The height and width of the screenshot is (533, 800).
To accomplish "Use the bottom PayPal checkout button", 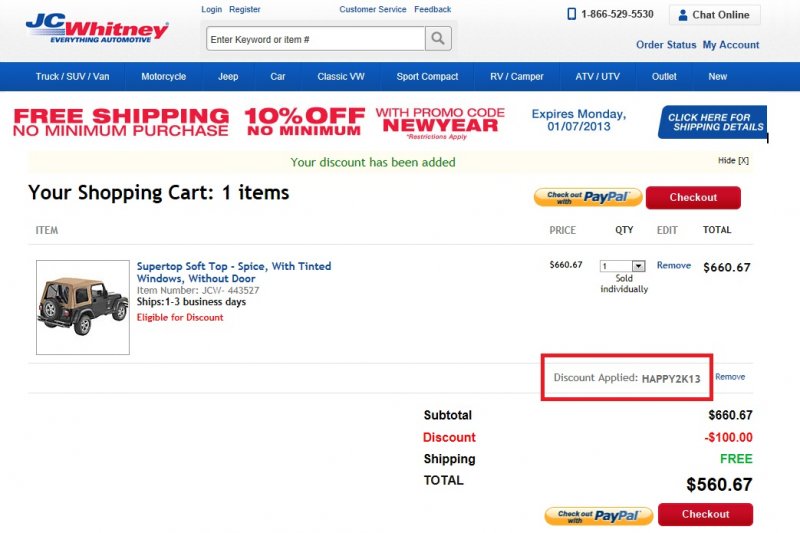I will coord(598,515).
